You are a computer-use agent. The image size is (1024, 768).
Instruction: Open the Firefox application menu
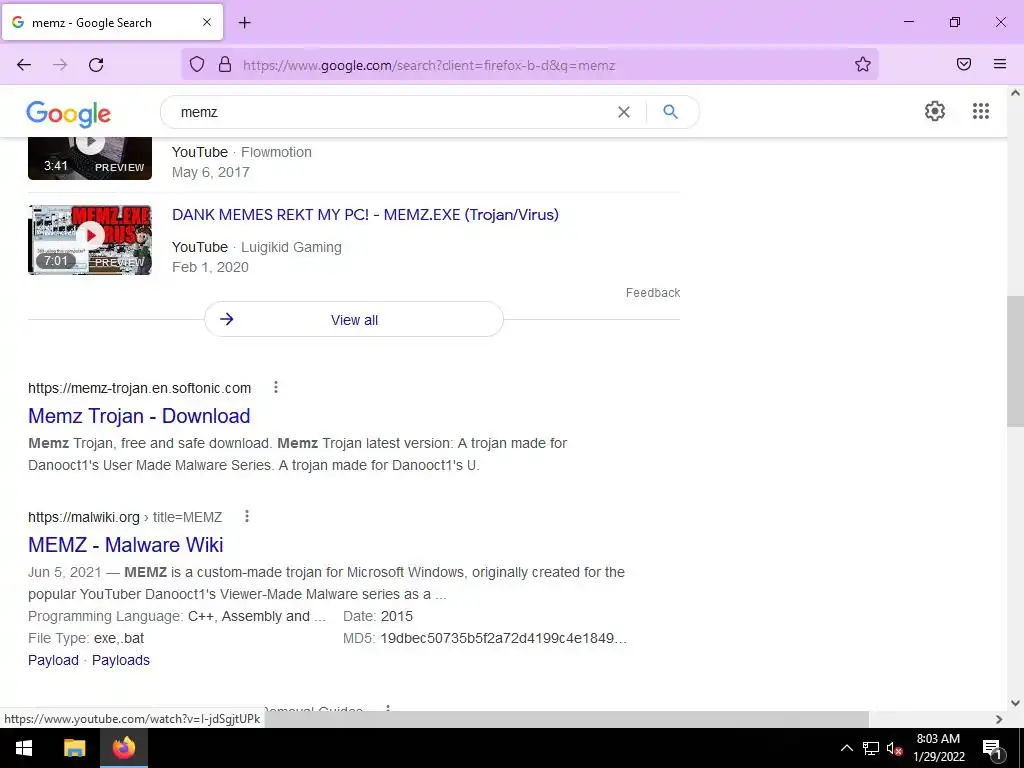[1000, 64]
